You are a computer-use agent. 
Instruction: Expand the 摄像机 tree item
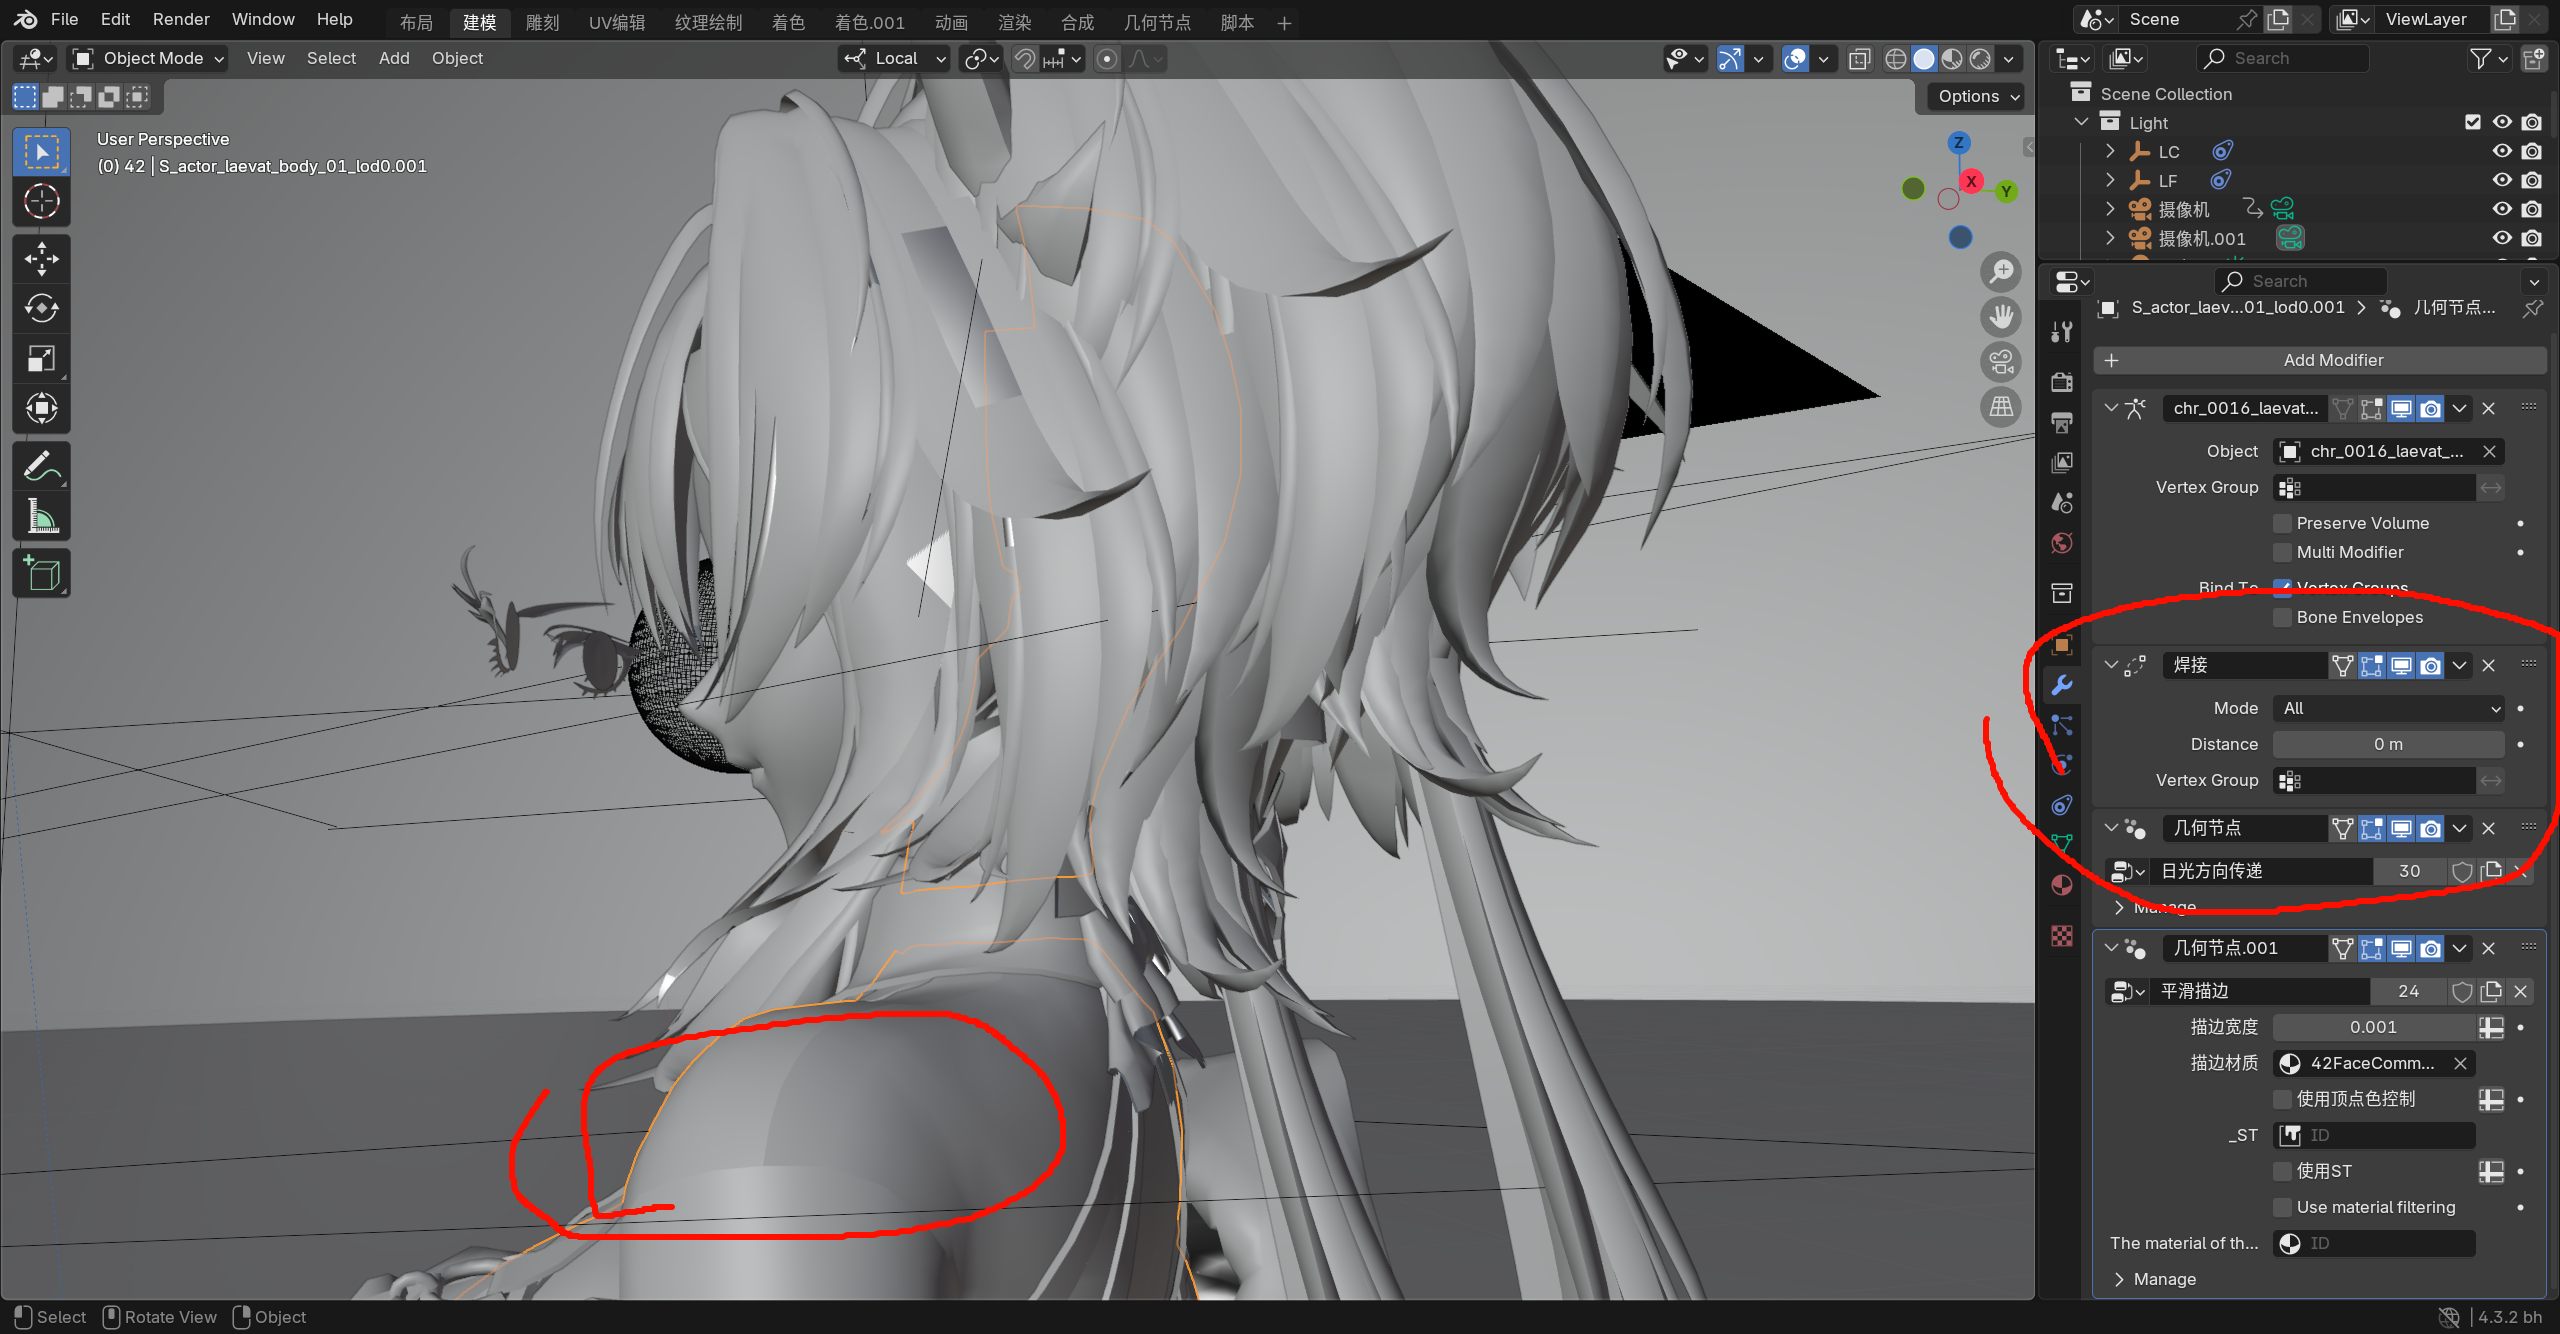click(x=2110, y=209)
